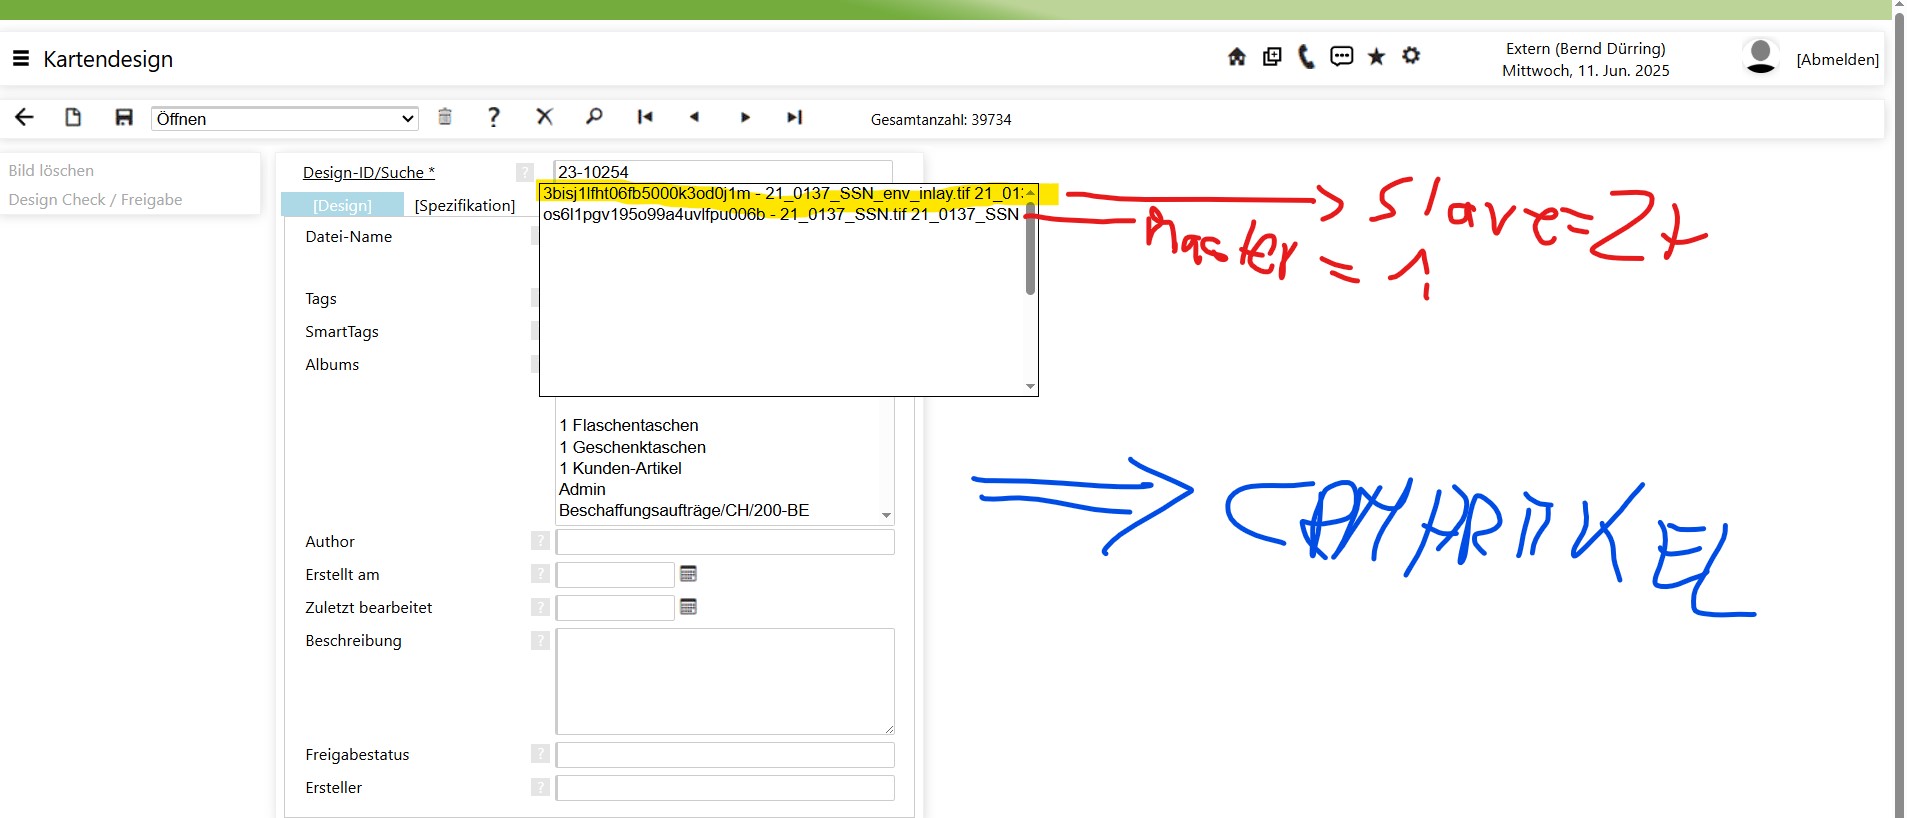The image size is (1907, 818).
Task: Click the [Abmelden] logout link
Action: (x=1837, y=60)
